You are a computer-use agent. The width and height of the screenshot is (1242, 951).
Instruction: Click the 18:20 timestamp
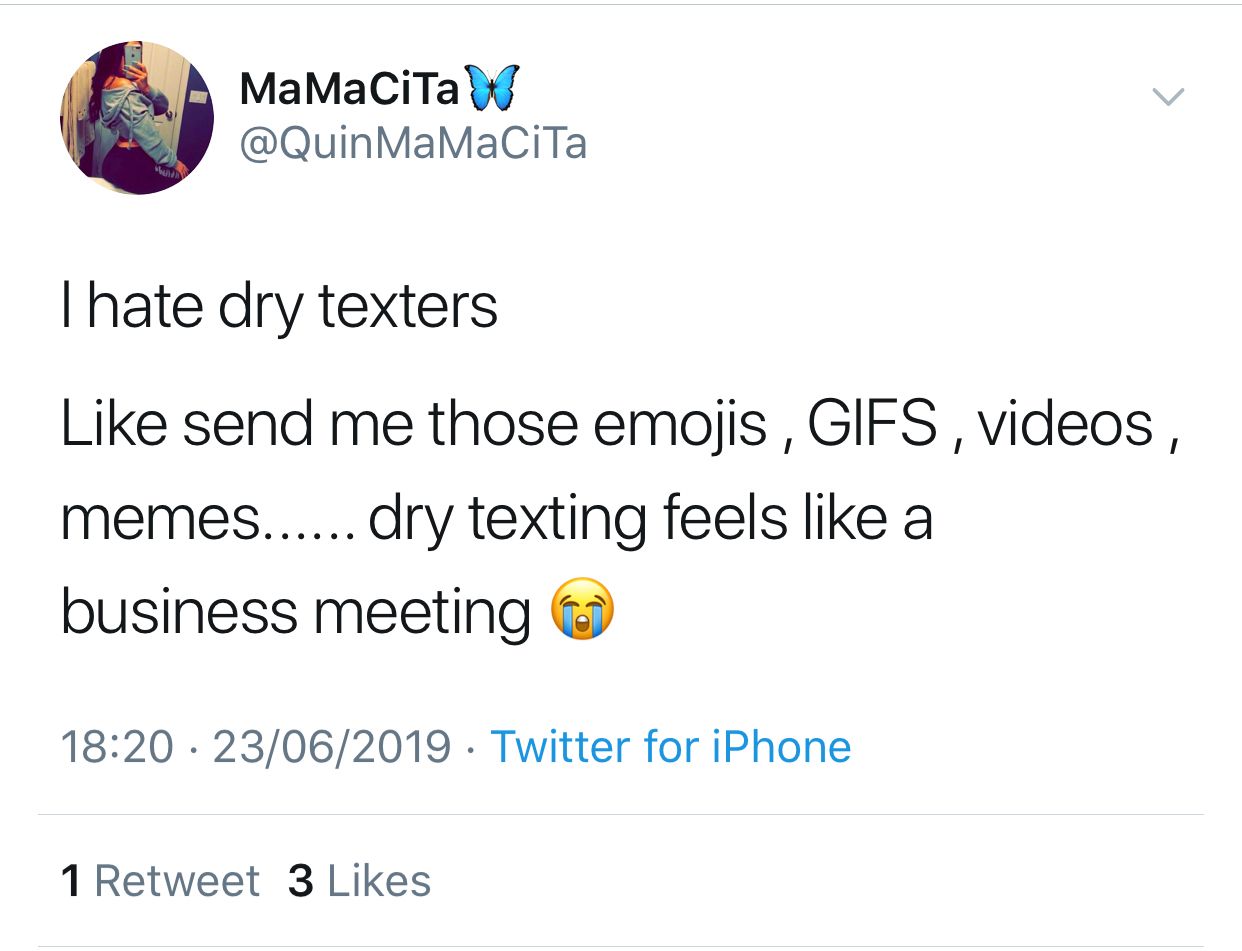pyautogui.click(x=117, y=746)
